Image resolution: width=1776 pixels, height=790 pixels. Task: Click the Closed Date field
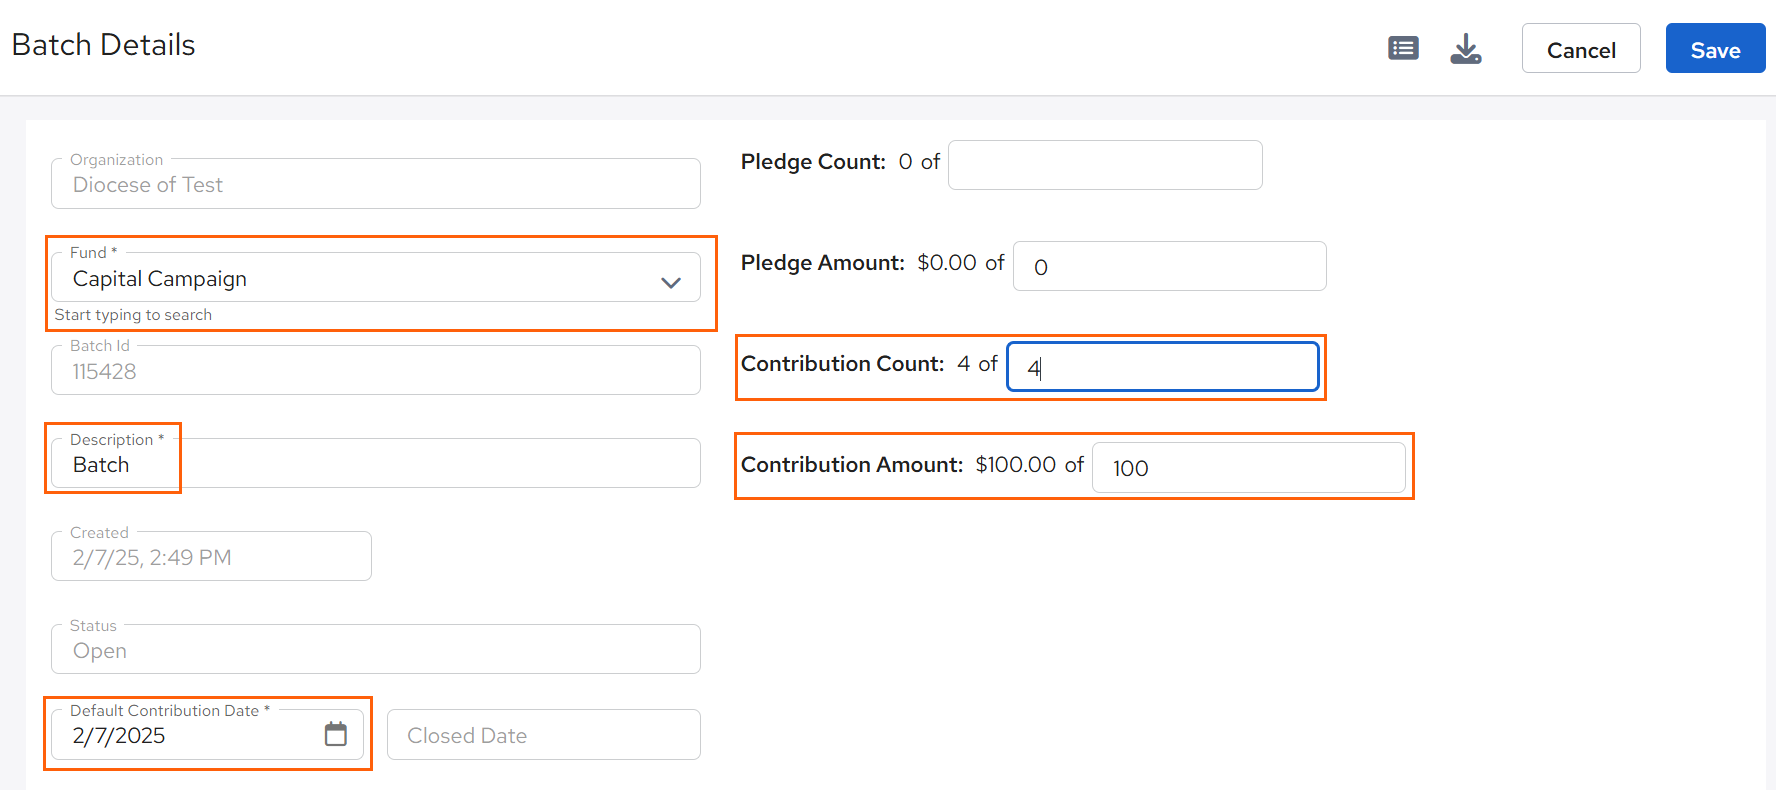[x=544, y=735]
